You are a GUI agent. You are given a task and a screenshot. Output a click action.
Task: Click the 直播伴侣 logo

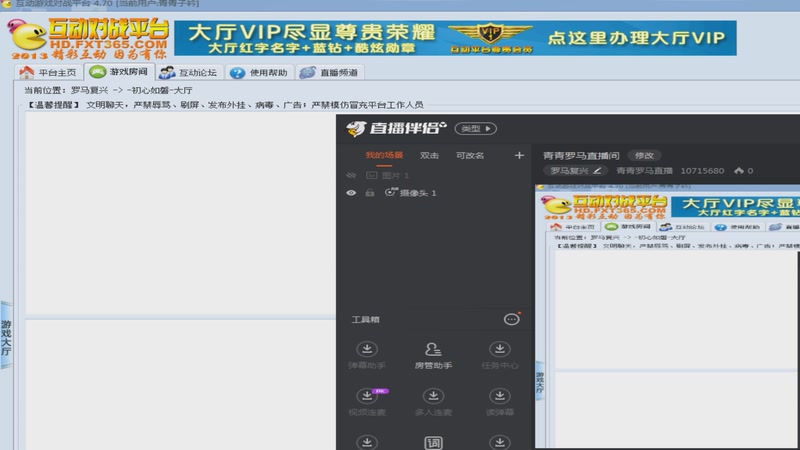click(x=396, y=128)
